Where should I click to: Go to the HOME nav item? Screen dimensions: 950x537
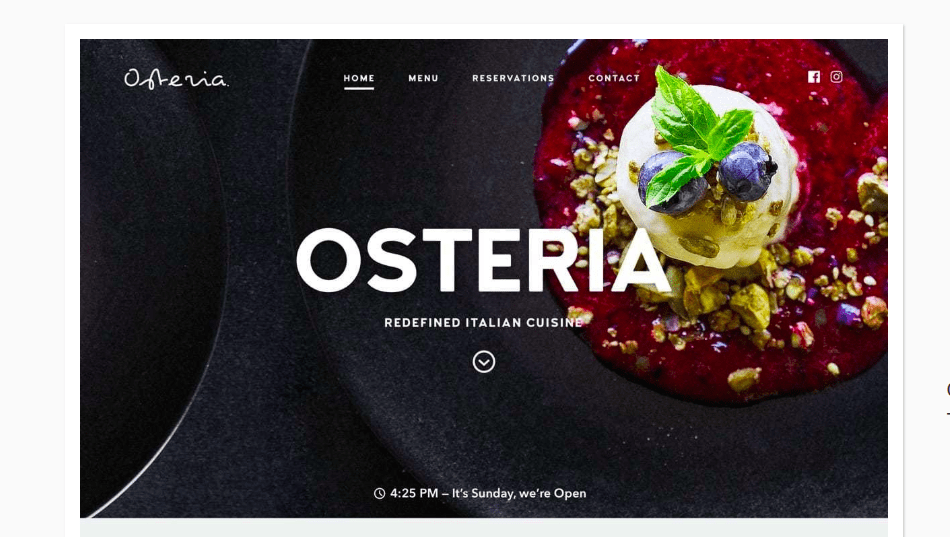tap(359, 78)
